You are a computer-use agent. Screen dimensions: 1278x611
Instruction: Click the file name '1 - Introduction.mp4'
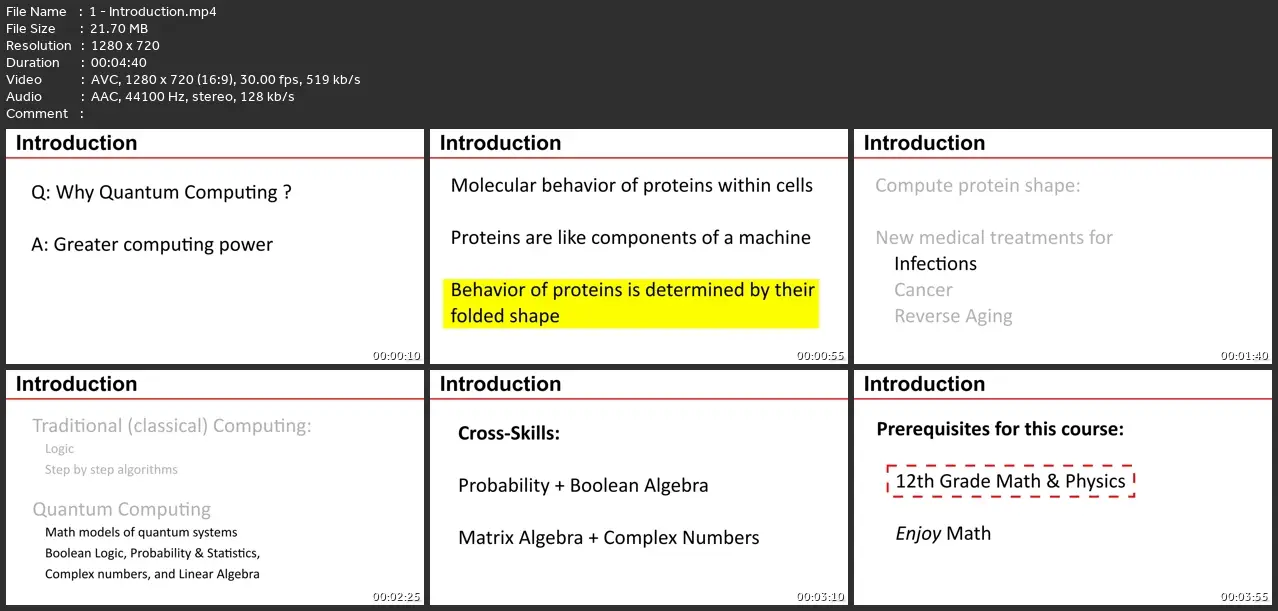(154, 12)
